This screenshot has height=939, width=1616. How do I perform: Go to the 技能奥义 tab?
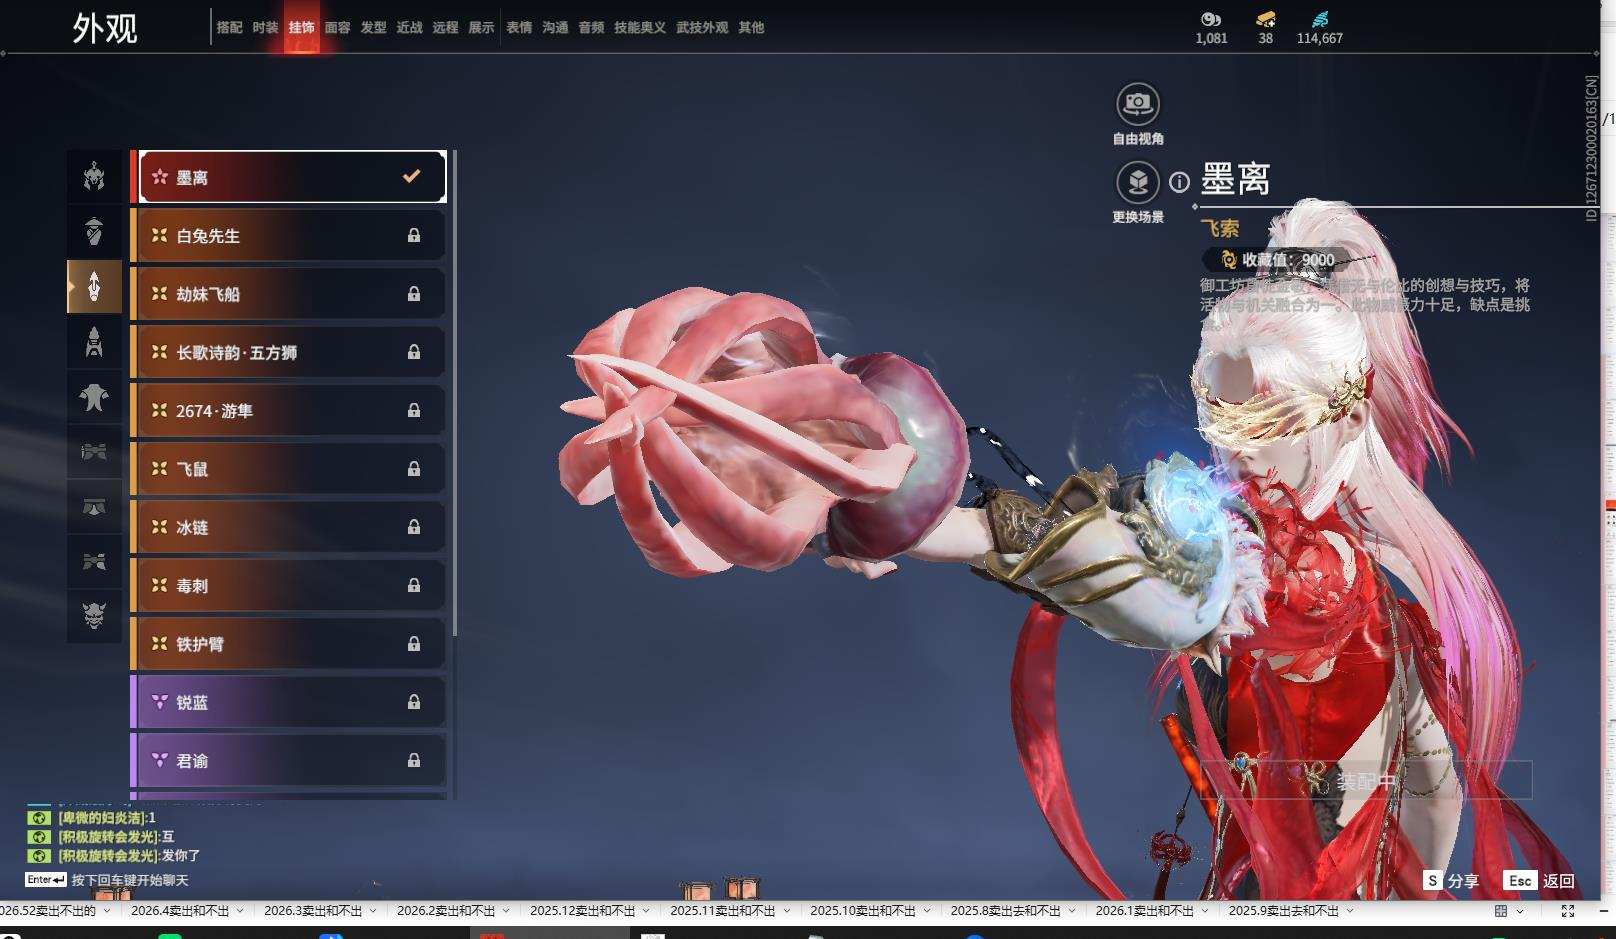(x=640, y=28)
